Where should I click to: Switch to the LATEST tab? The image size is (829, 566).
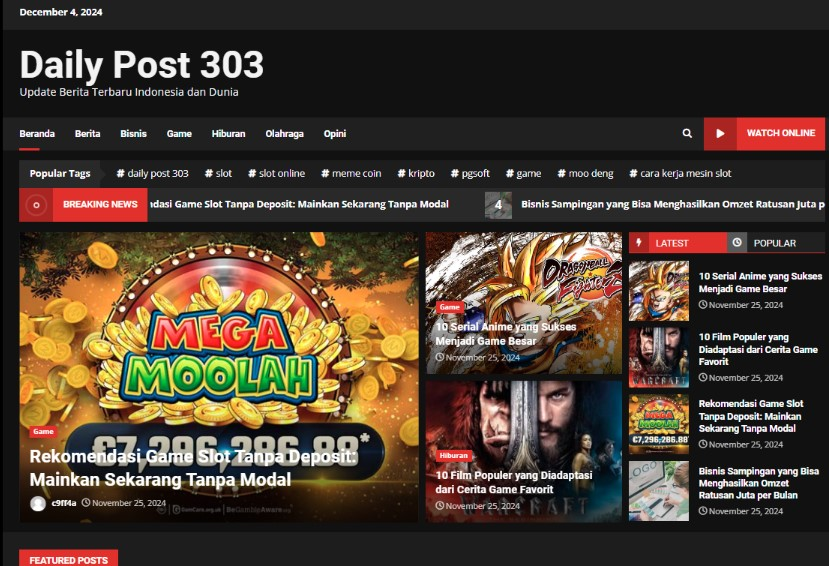pos(678,243)
